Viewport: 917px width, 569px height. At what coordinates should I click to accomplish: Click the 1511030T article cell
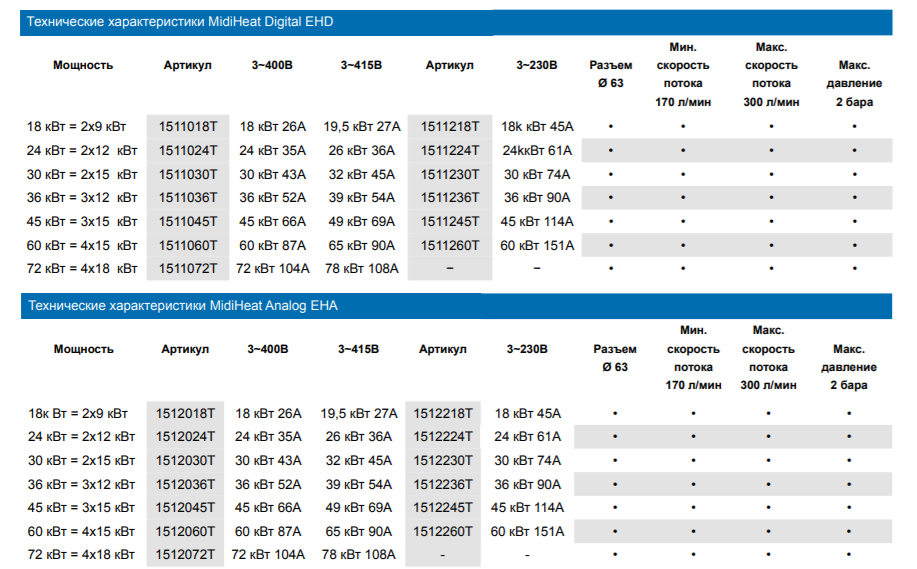pos(188,174)
